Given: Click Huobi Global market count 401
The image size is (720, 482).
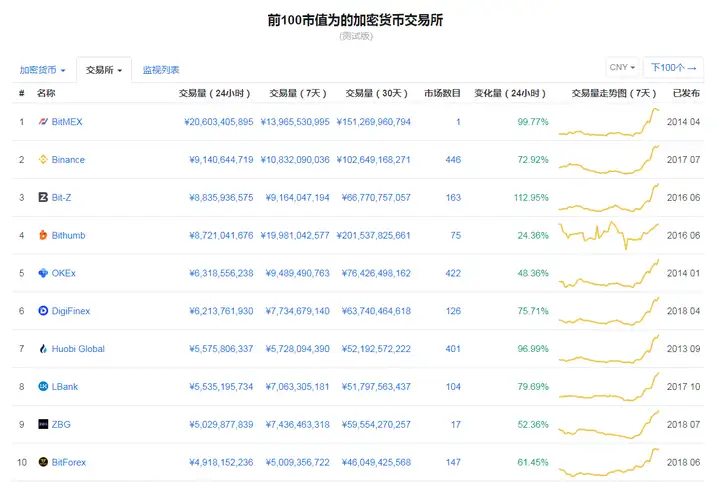Looking at the screenshot, I should click(453, 349).
